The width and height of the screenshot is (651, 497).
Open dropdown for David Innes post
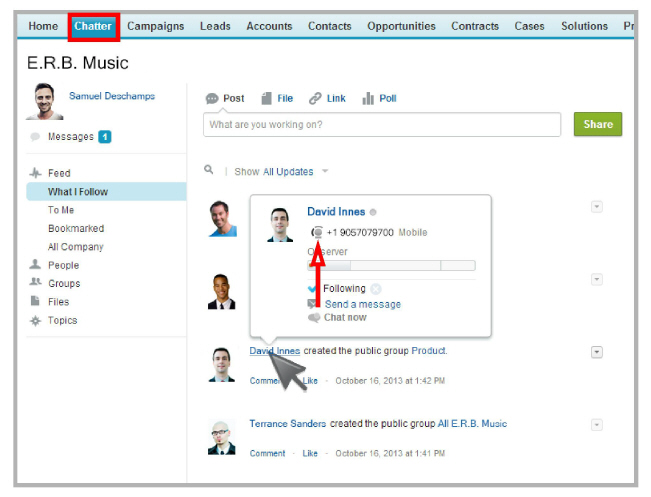pos(597,352)
